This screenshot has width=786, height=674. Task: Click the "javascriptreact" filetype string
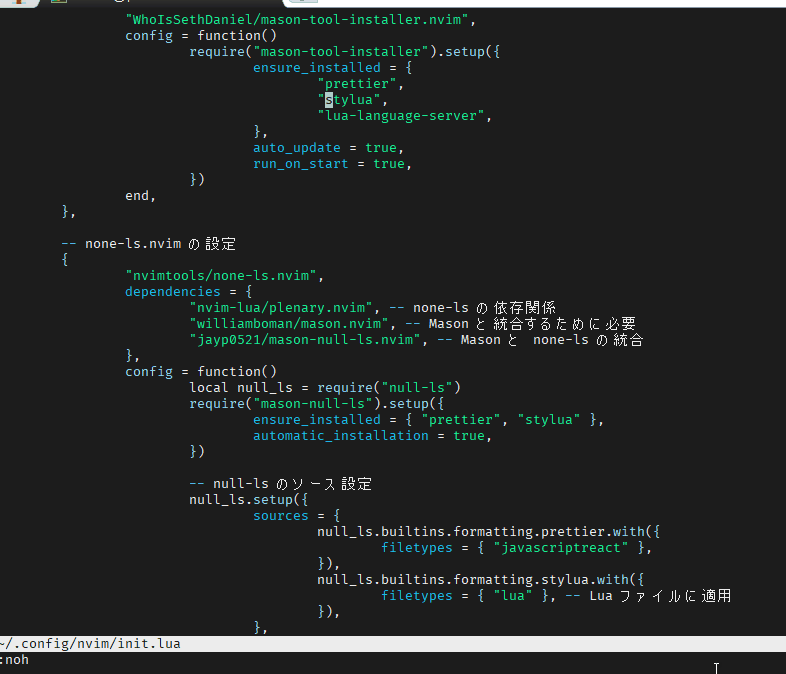(560, 548)
